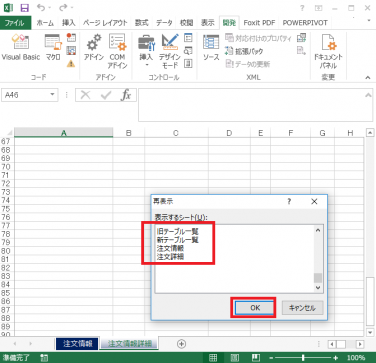Viewport: 376px width, 363px height.
Task: Select 注文情報 in the sheet list
Action: (x=170, y=248)
